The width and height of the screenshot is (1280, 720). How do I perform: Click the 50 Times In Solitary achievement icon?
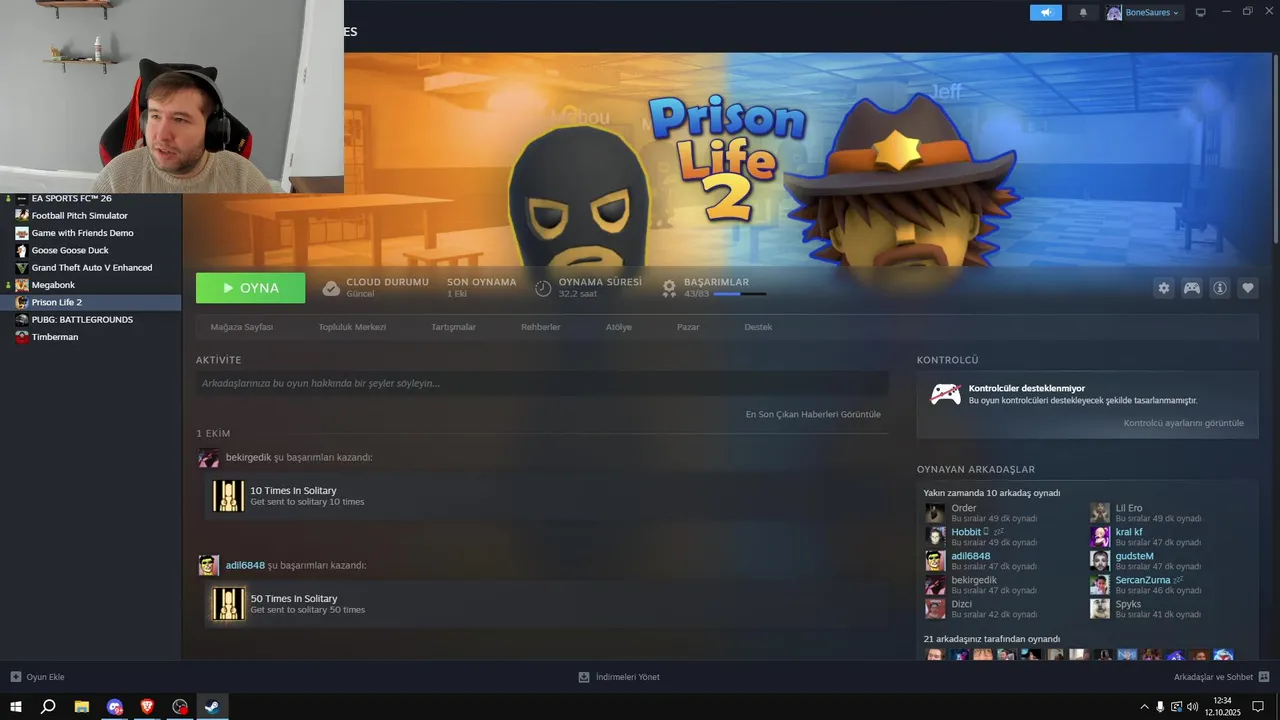coord(228,604)
